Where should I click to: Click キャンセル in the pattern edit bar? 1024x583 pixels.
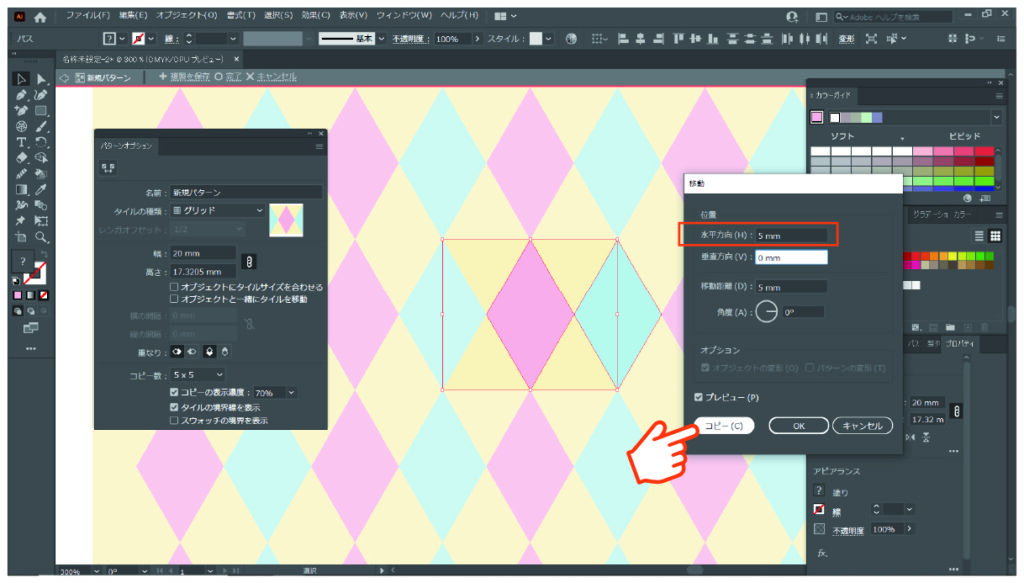271,77
